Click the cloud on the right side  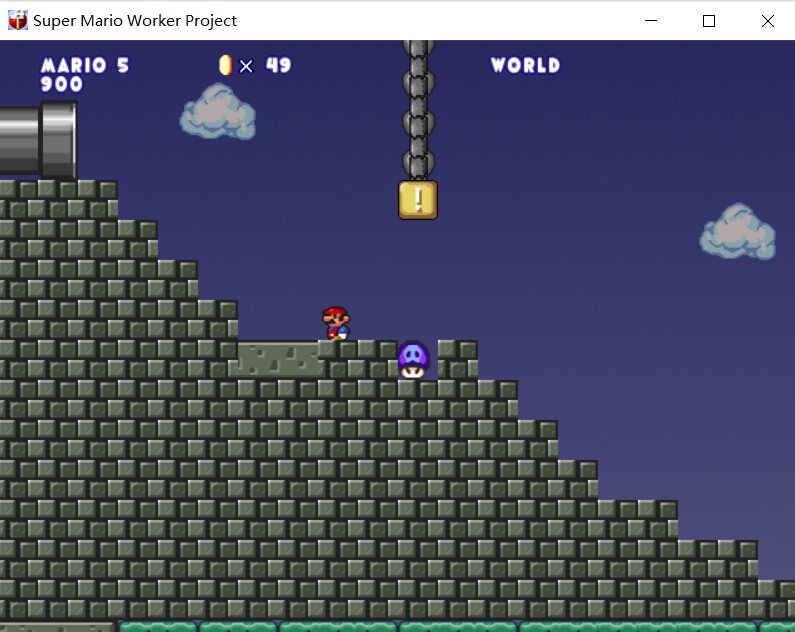738,232
